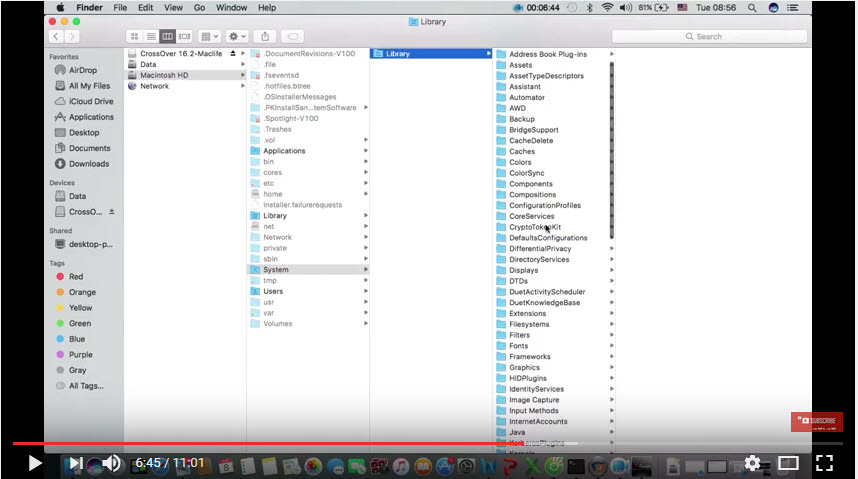Eject the CrossOver 16.2-Maclife volume
The height and width of the screenshot is (479, 858).
pos(233,52)
